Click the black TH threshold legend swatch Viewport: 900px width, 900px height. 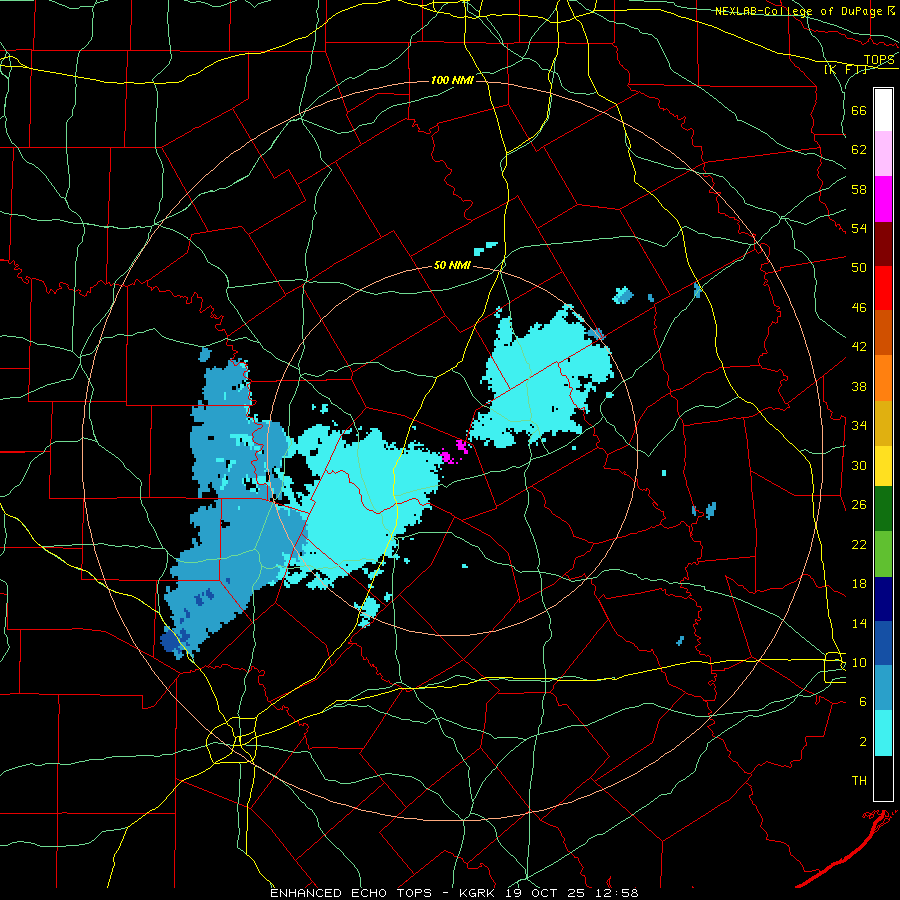click(883, 778)
